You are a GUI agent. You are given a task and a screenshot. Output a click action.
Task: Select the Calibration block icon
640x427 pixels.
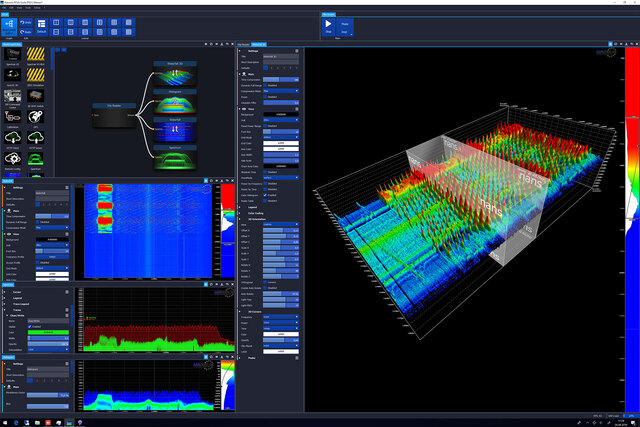(12, 118)
